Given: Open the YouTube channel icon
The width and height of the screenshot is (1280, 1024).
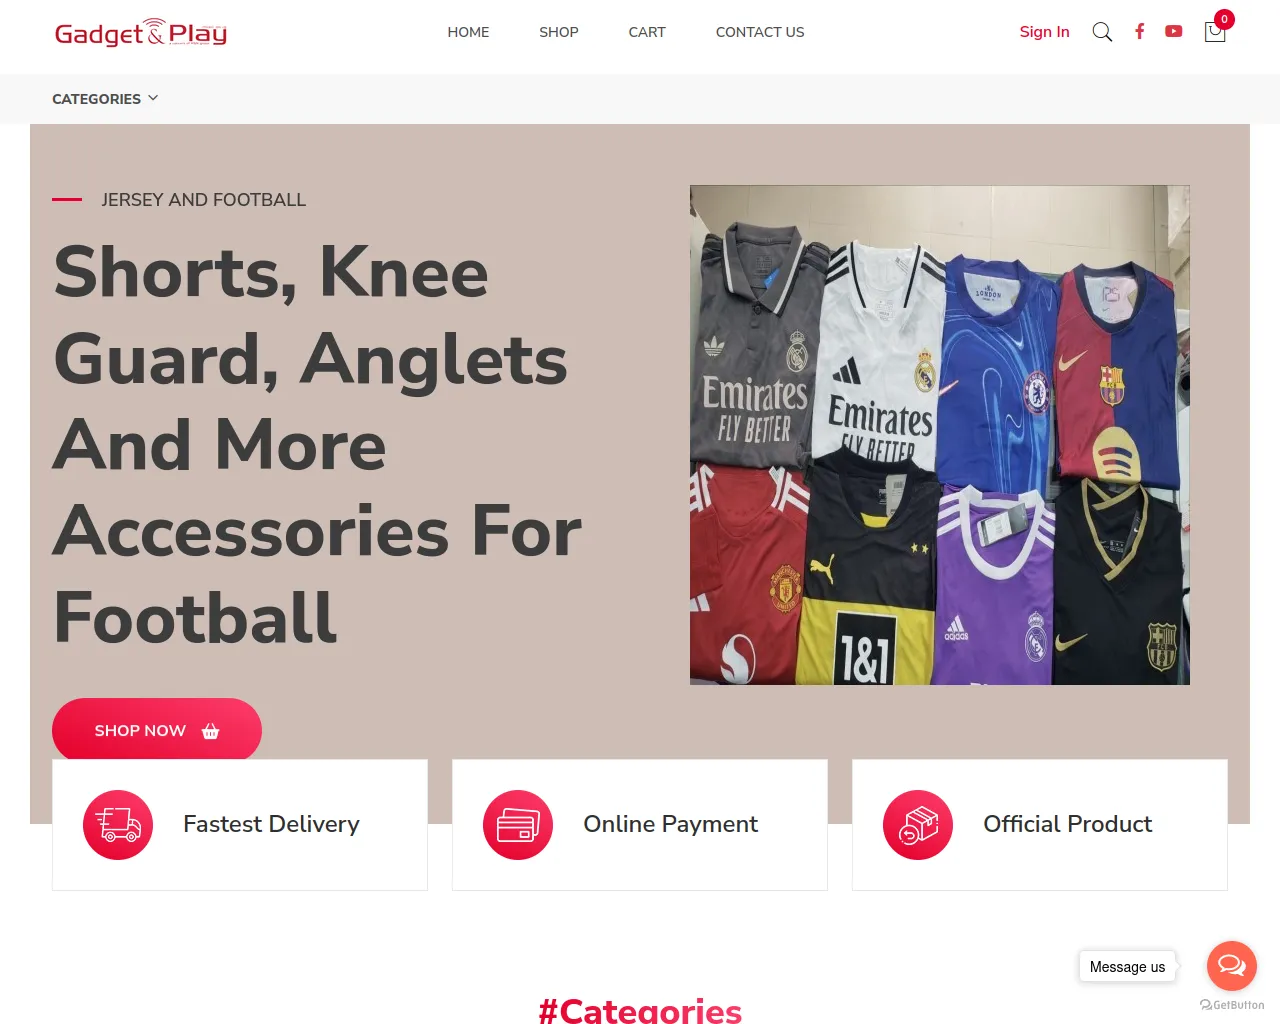Looking at the screenshot, I should click(x=1174, y=31).
